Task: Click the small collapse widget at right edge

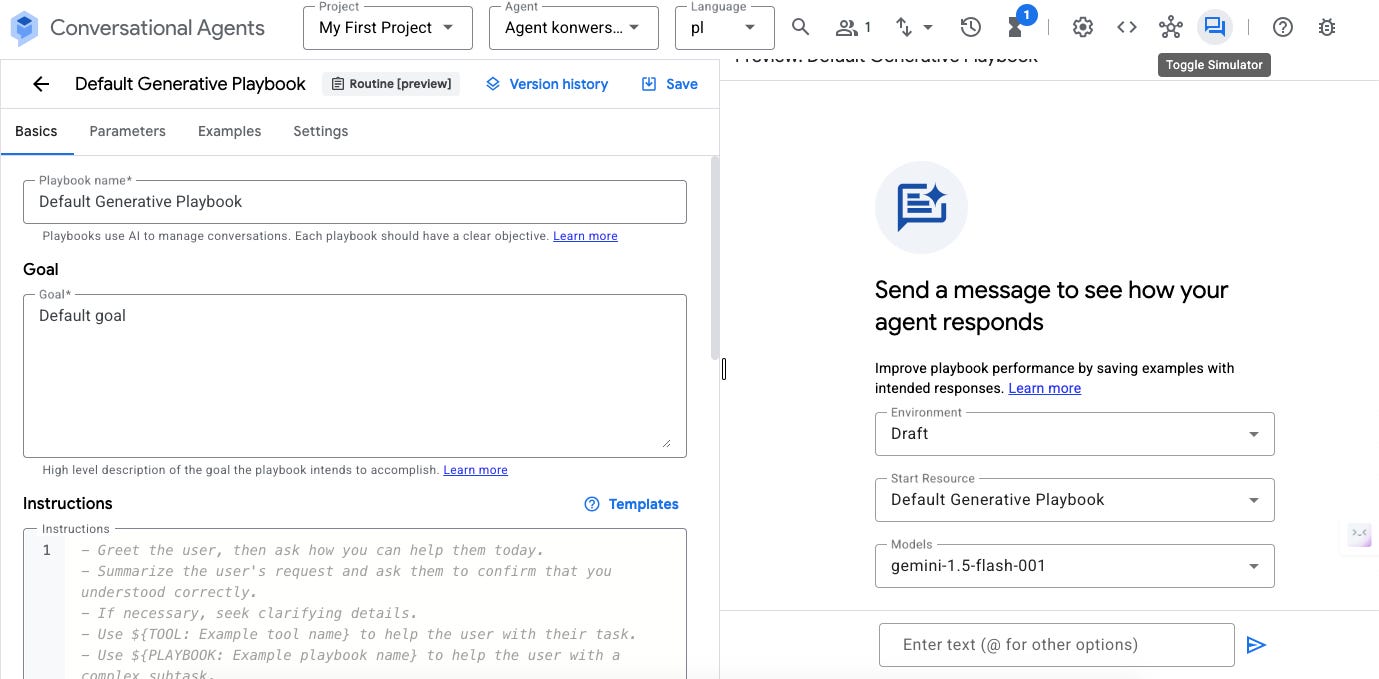Action: pos(1359,534)
